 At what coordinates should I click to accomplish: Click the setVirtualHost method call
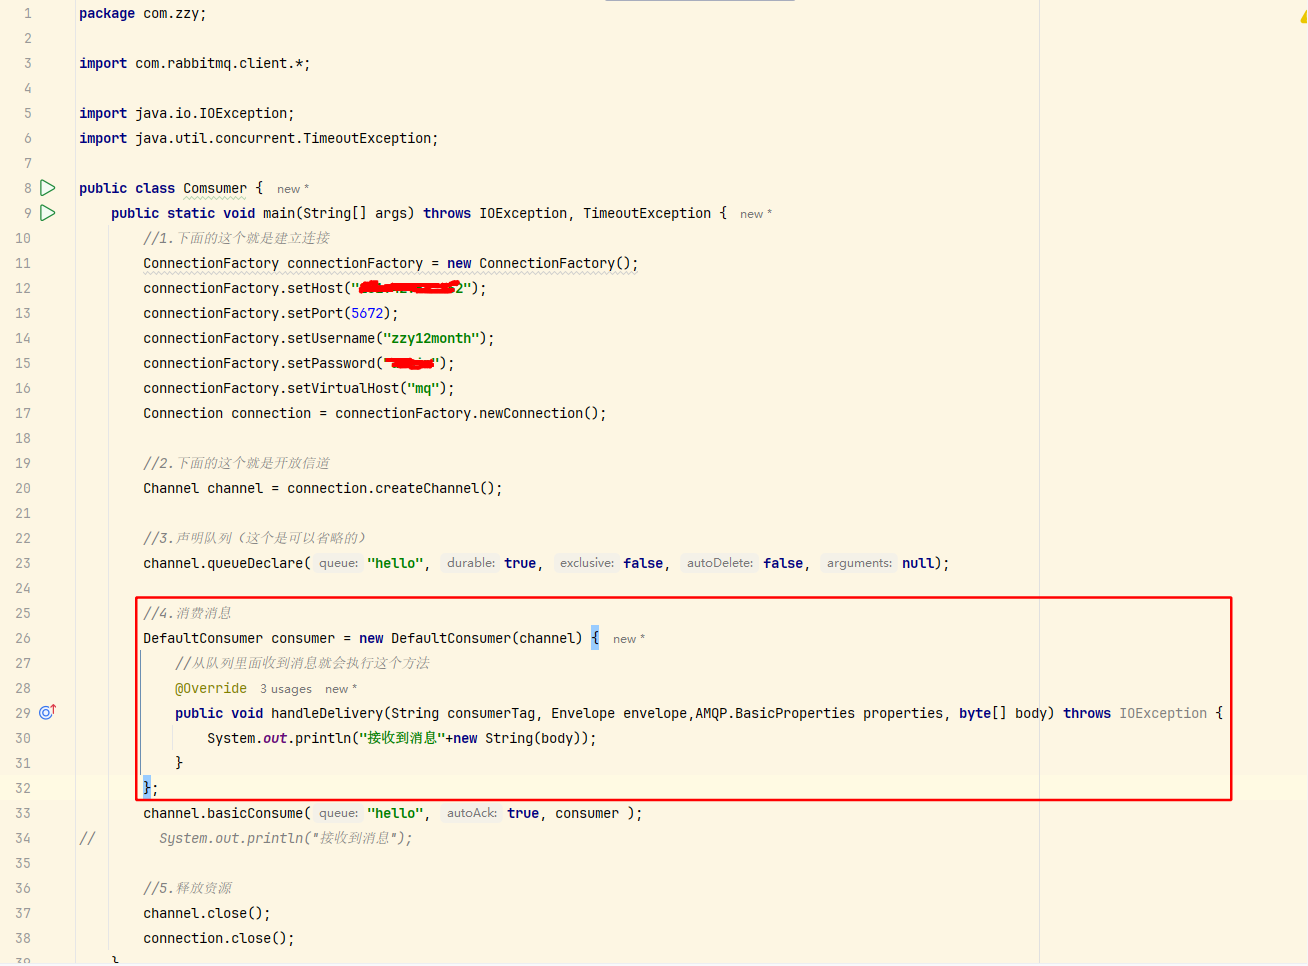(x=343, y=388)
